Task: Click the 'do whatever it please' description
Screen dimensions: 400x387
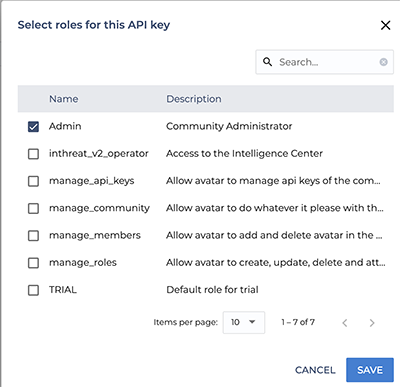Action: [x=275, y=208]
